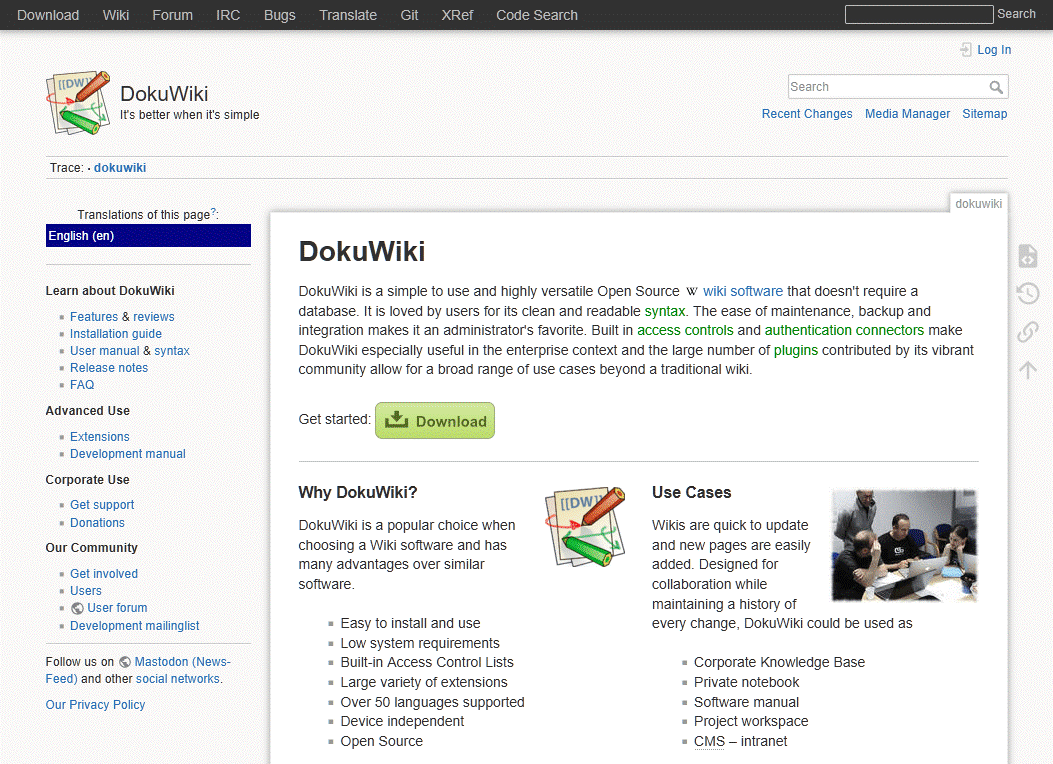Open Donations link
1053x764 pixels.
pyautogui.click(x=97, y=523)
